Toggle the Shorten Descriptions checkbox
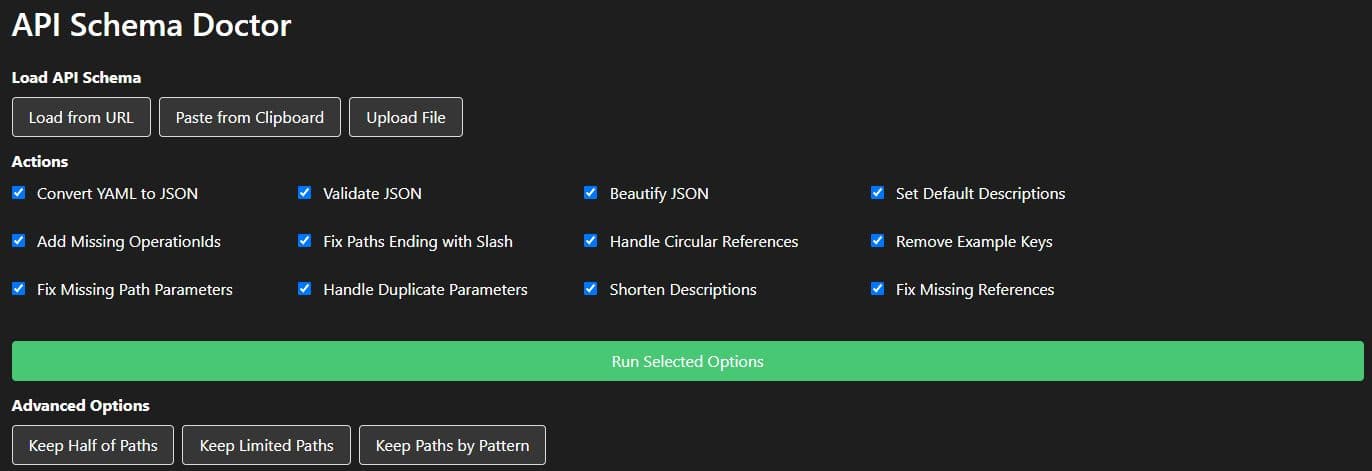 pyautogui.click(x=591, y=289)
